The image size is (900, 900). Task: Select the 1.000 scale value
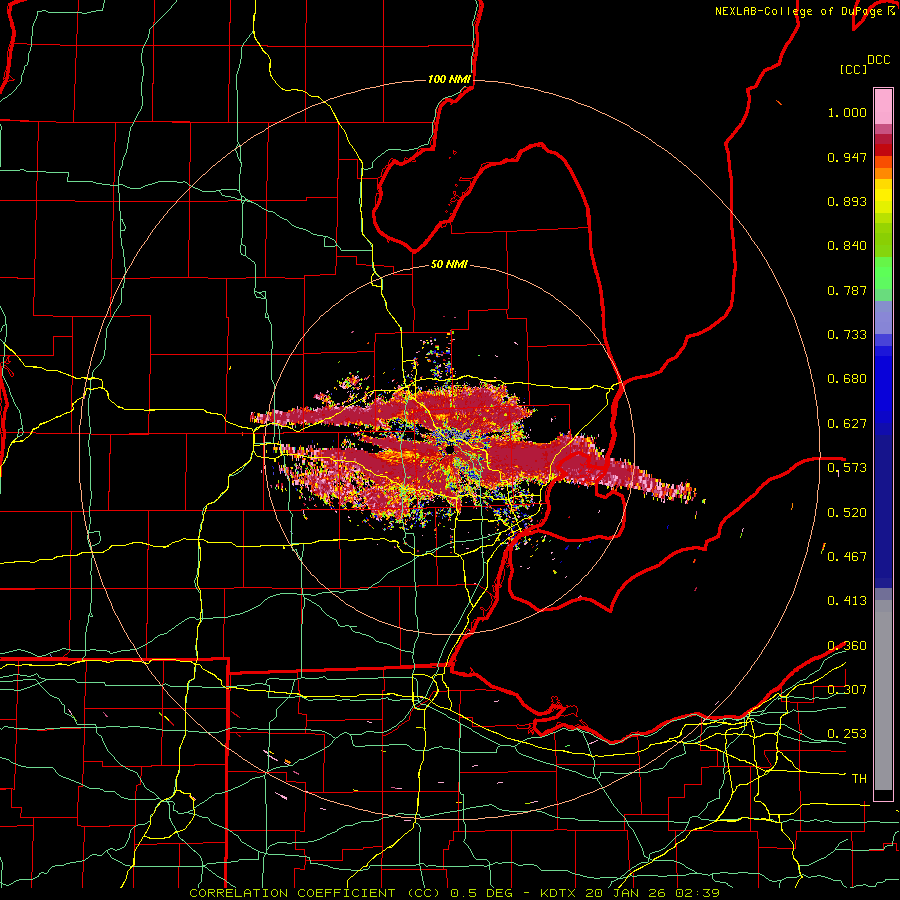[x=847, y=112]
